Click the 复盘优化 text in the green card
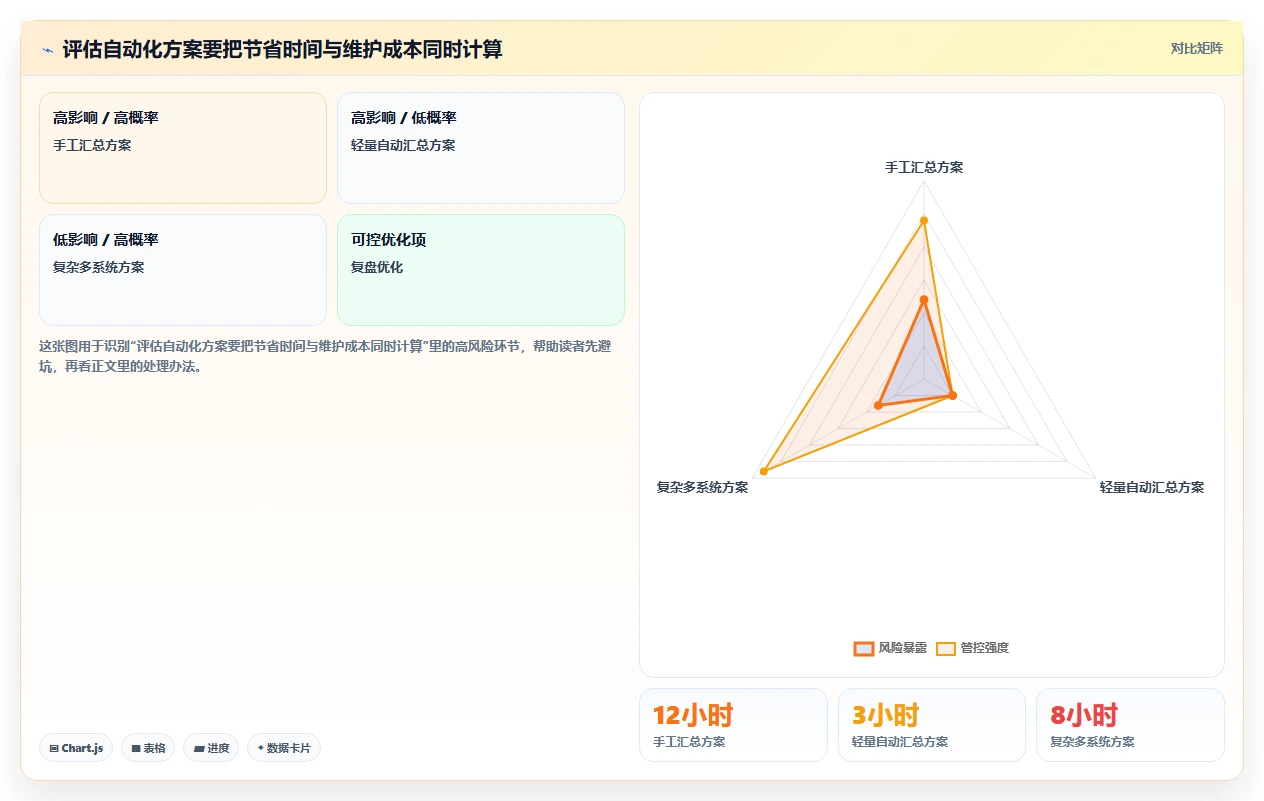 pos(377,267)
